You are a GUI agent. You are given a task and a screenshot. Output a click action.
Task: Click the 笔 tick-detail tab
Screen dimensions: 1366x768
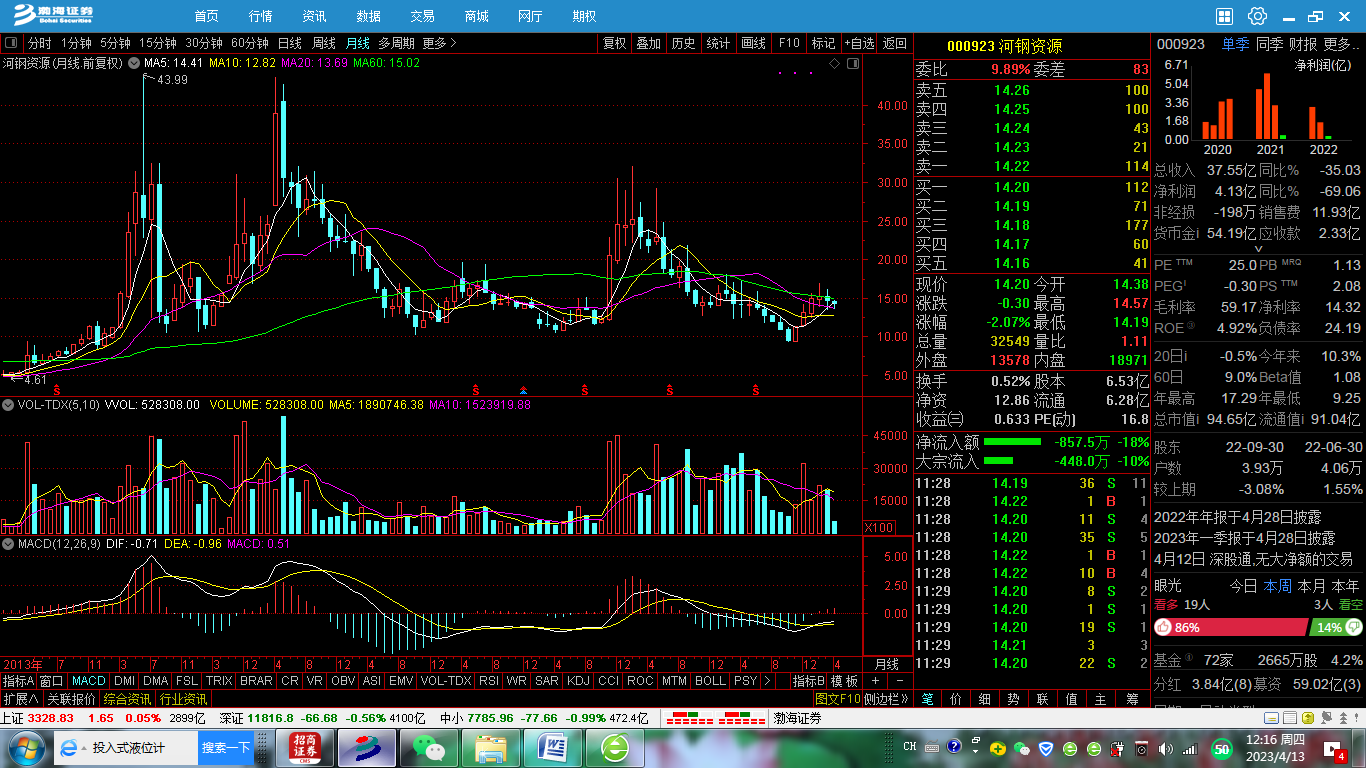click(927, 699)
